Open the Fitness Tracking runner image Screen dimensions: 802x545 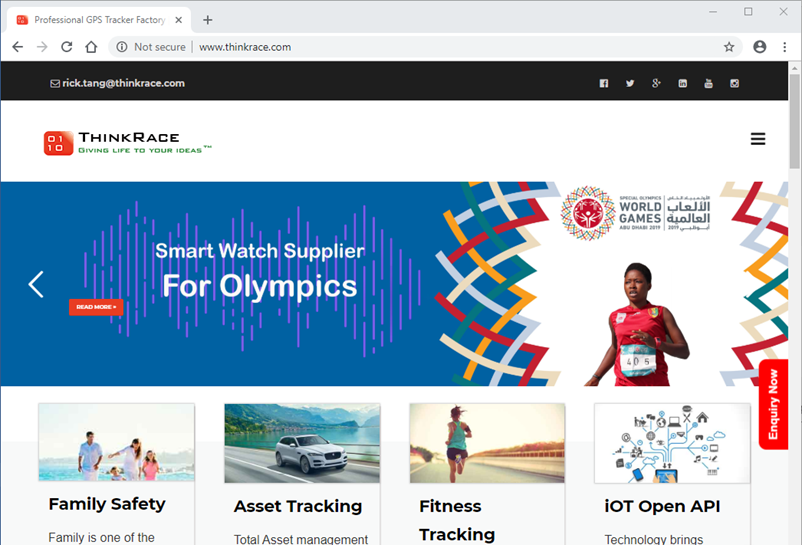click(x=487, y=443)
